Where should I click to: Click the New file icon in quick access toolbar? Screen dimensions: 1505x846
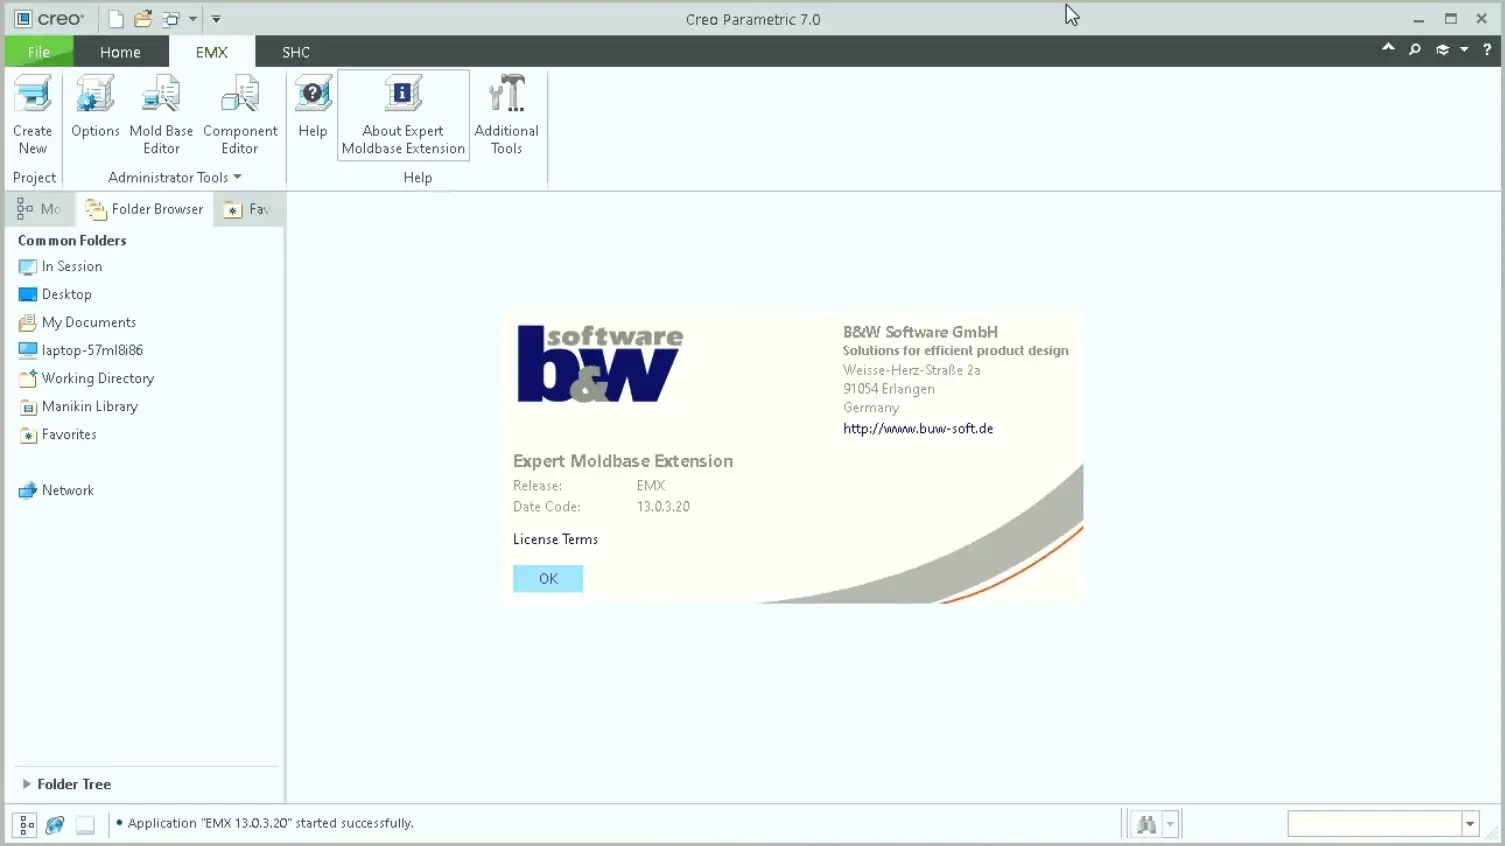pos(116,19)
